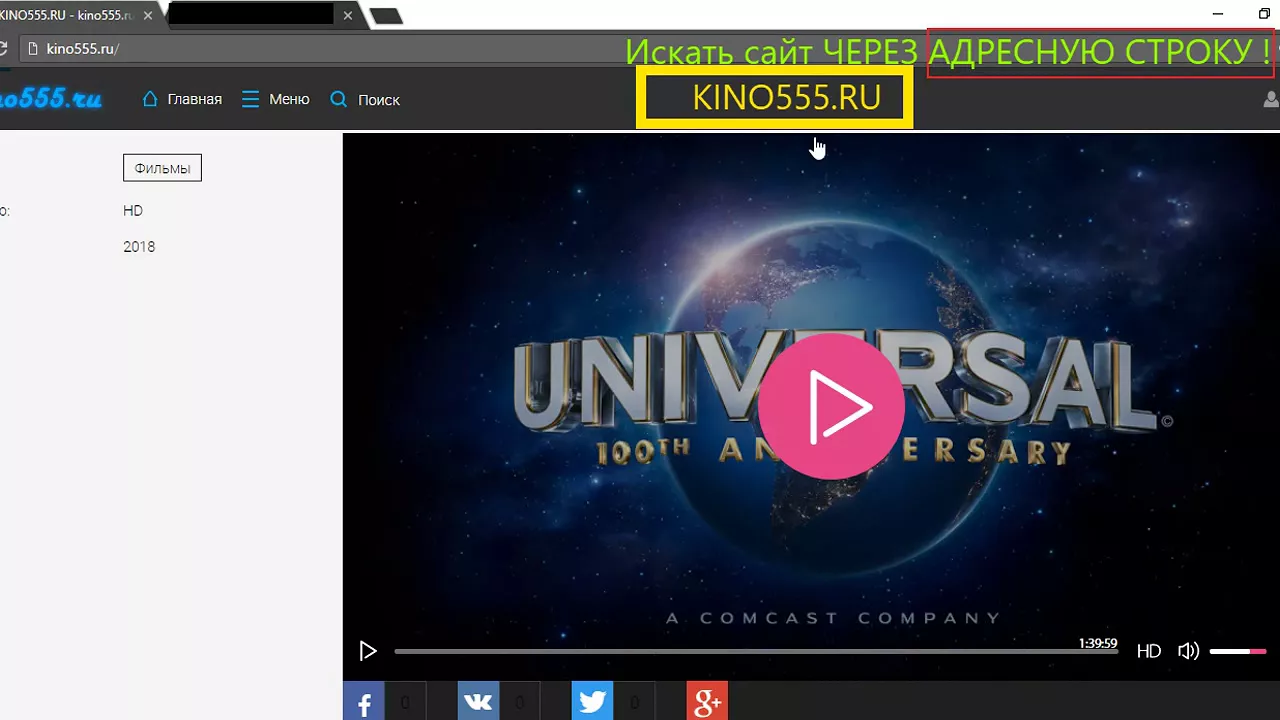
Task: Click the 1:39:59 duration label
Action: [1098, 643]
